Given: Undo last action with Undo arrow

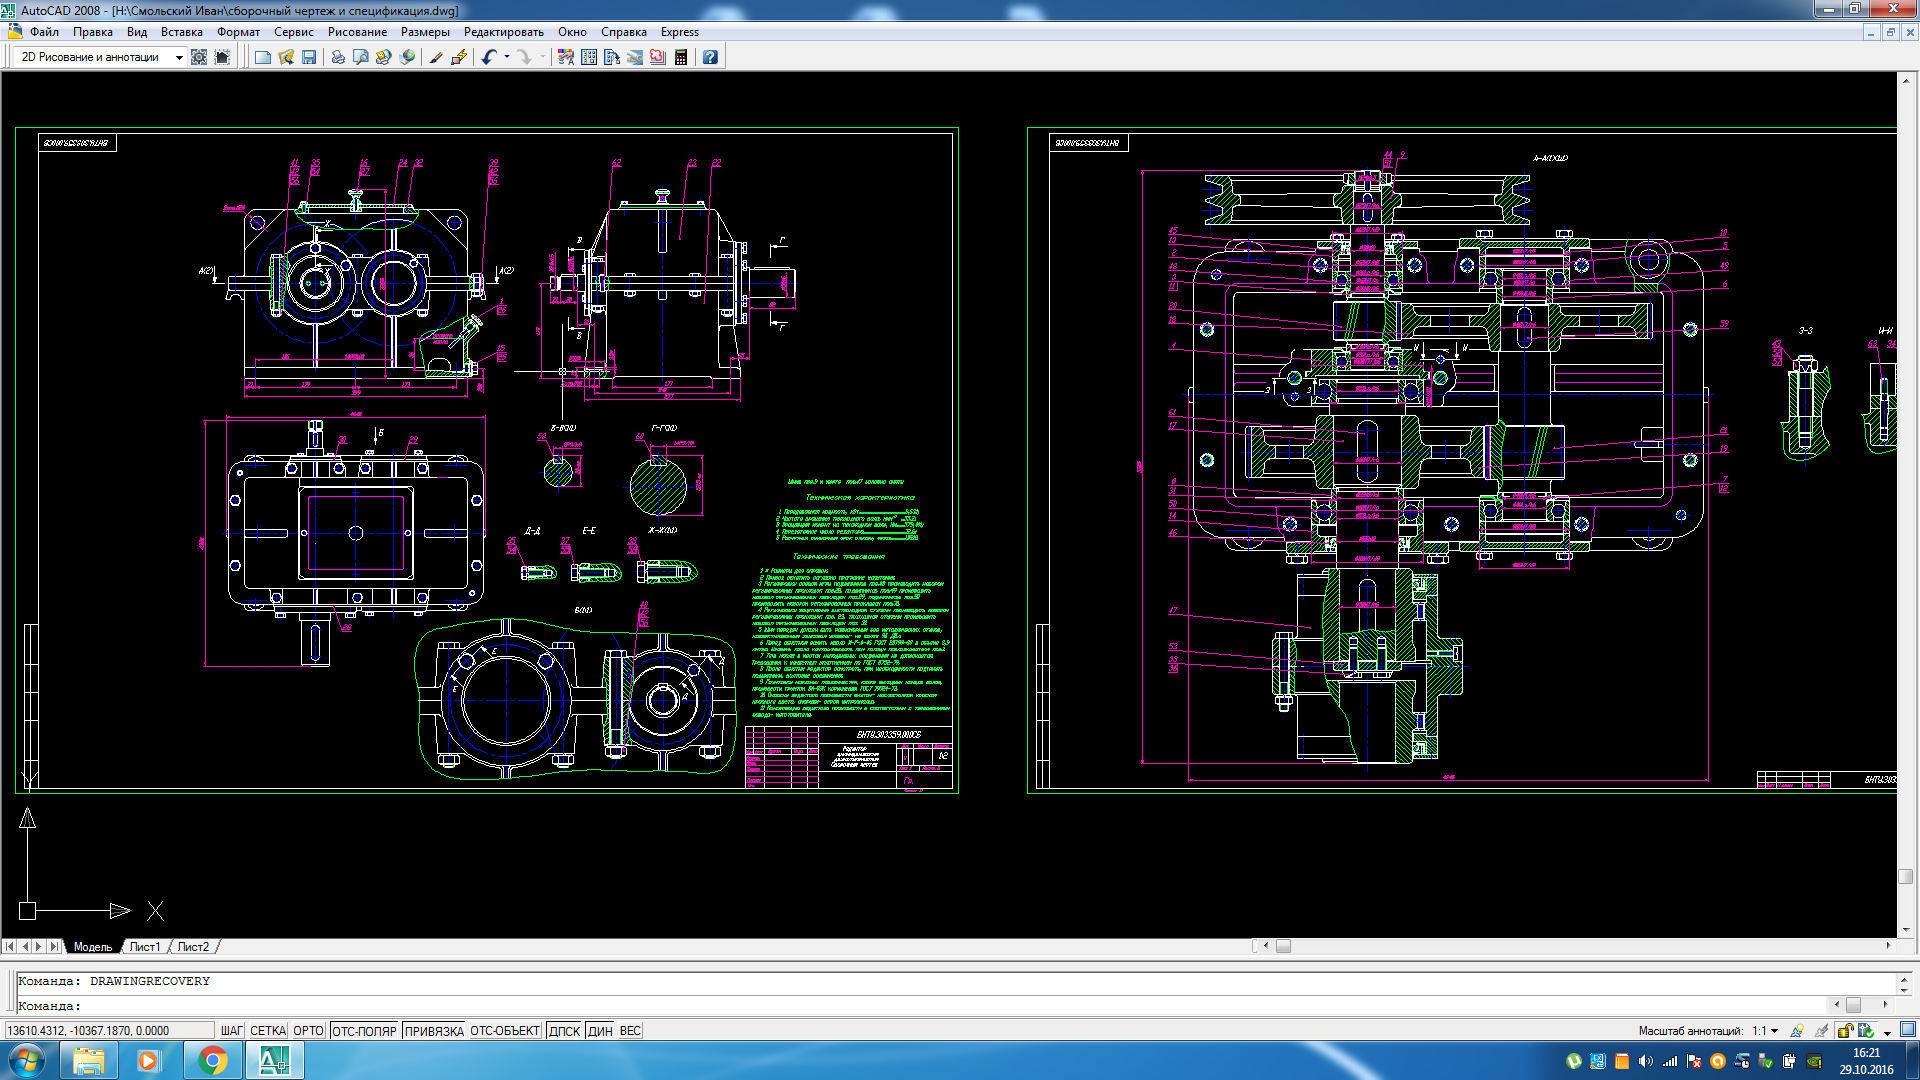Looking at the screenshot, I should click(x=489, y=57).
